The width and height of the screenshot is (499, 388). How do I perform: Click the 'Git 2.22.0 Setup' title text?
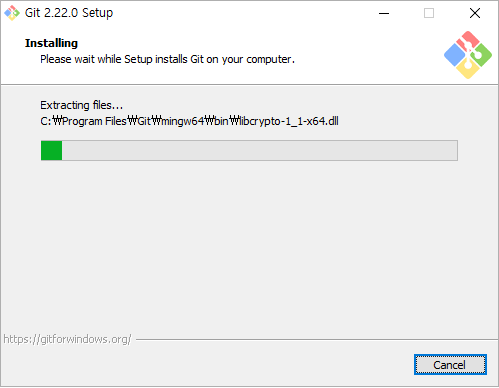click(69, 13)
